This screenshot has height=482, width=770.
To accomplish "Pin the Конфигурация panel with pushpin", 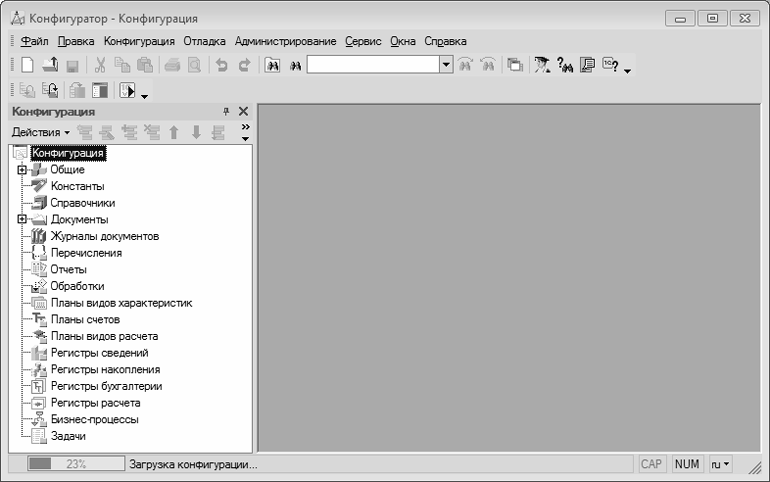I will point(226,112).
